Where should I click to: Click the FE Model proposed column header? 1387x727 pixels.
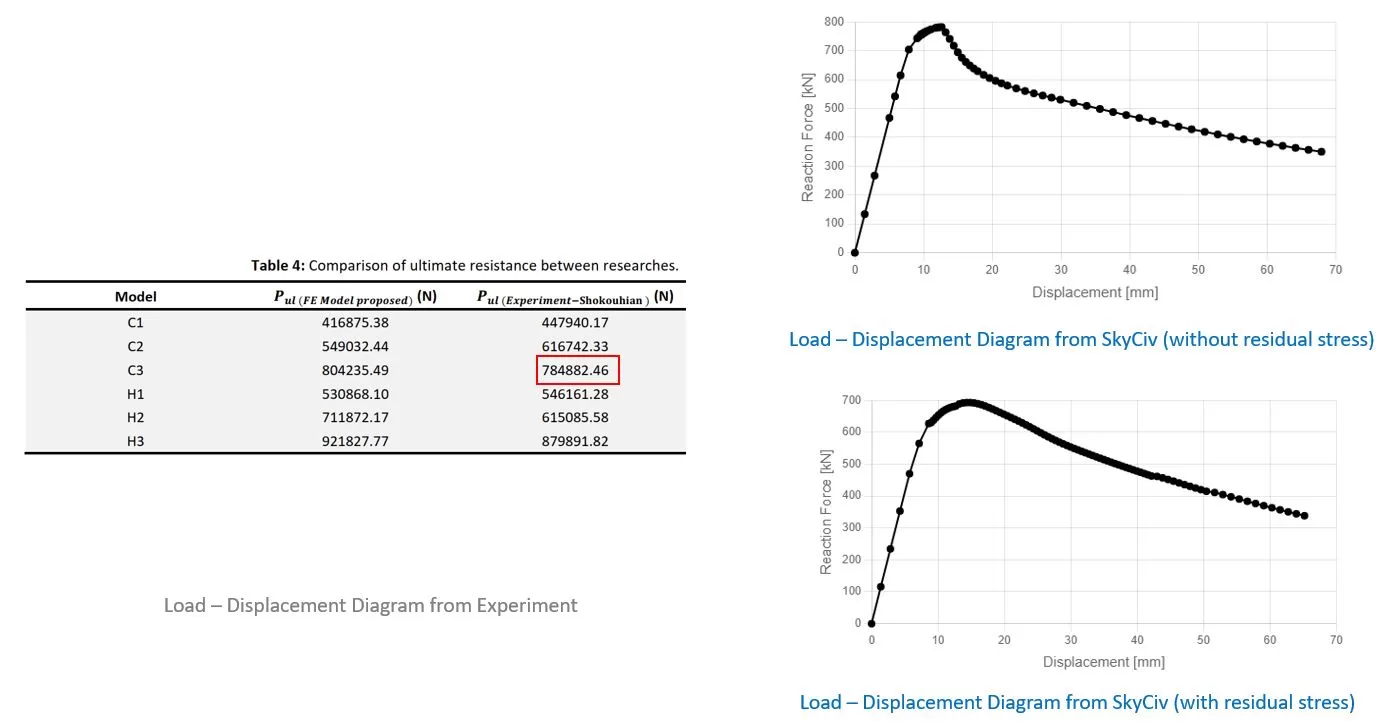(355, 297)
